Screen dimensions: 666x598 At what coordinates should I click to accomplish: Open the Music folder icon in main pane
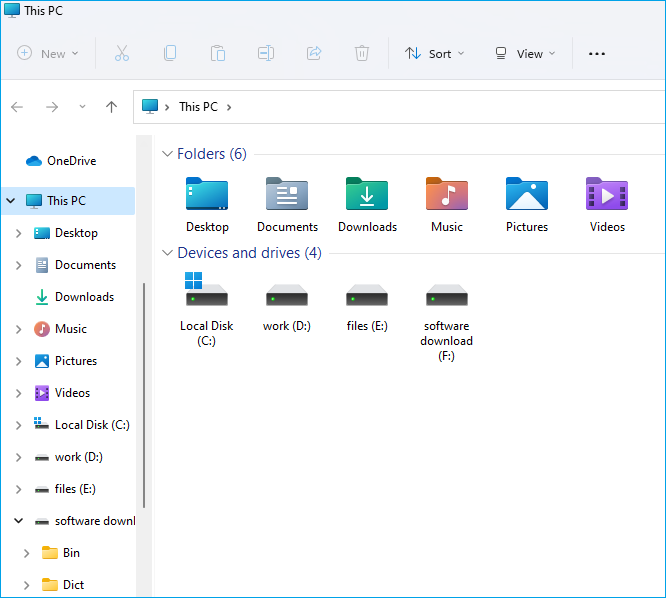(447, 195)
